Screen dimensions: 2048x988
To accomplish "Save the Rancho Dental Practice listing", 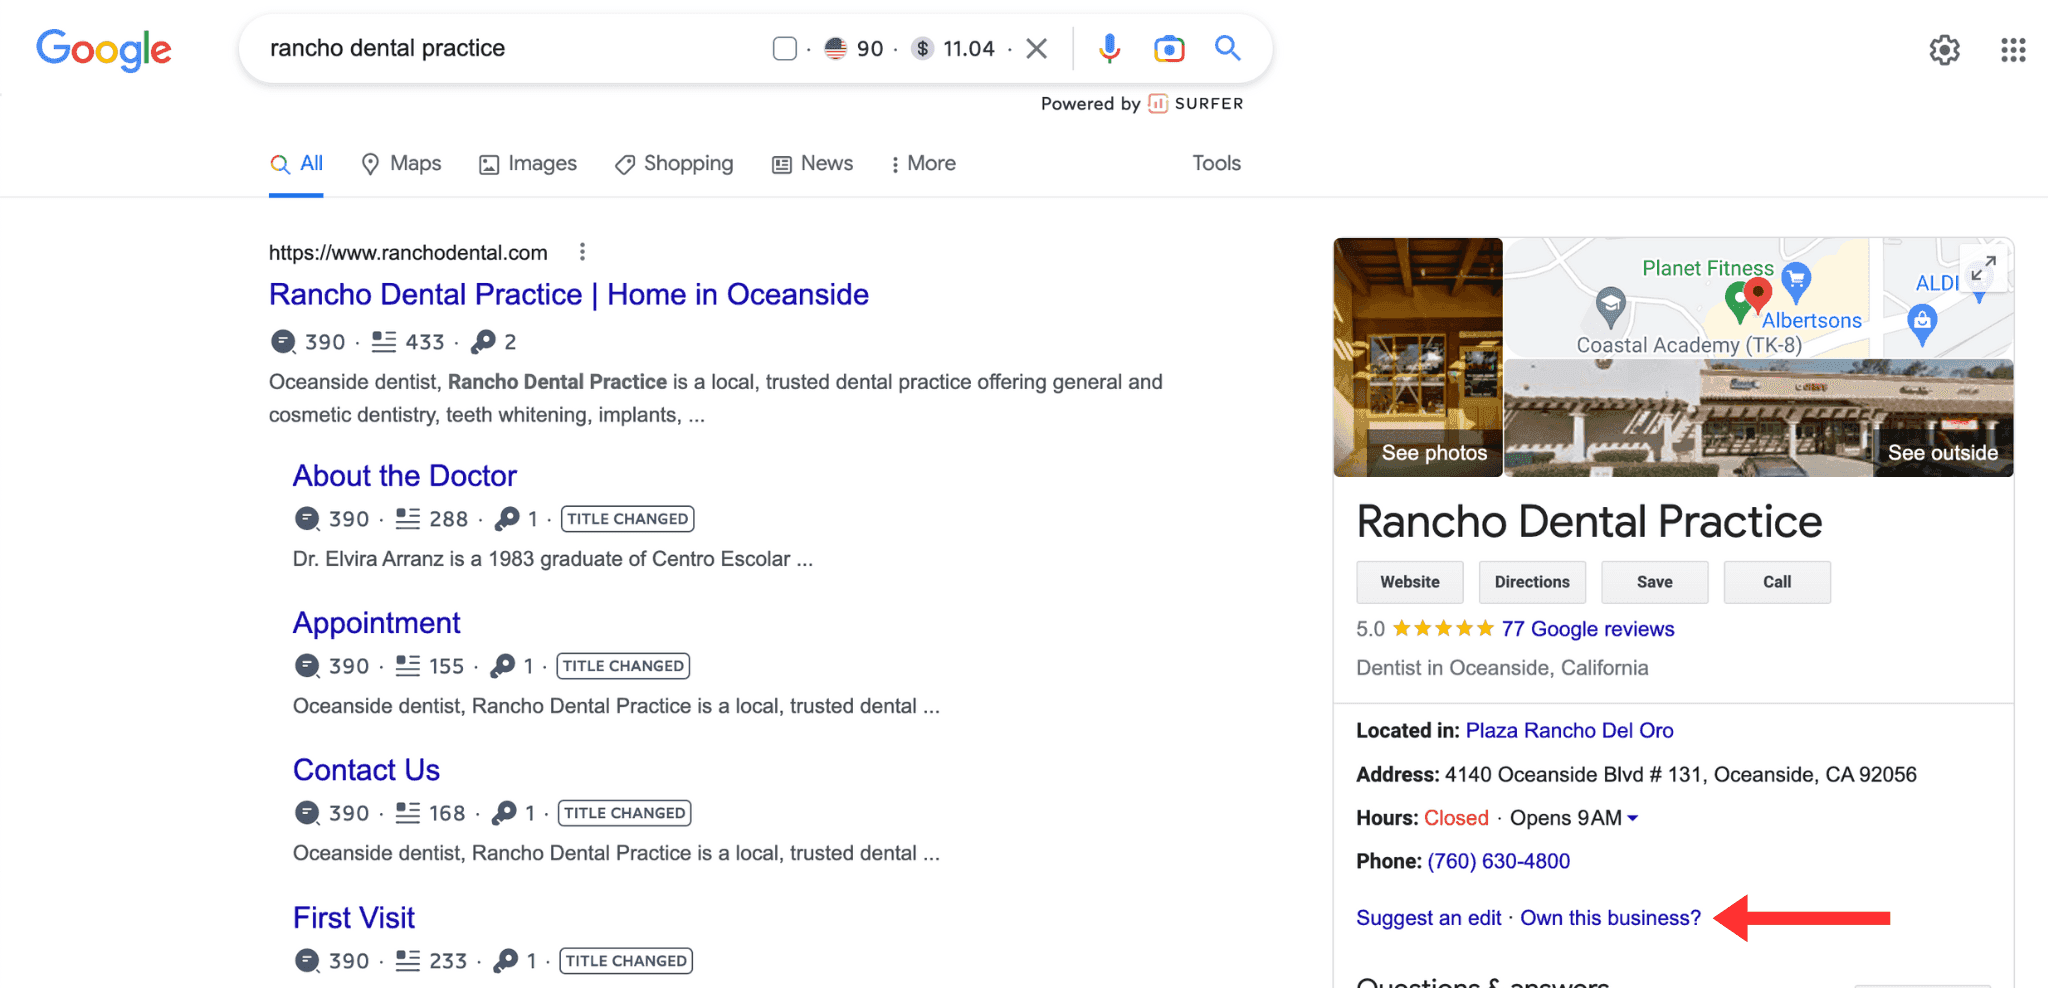I will (x=1655, y=582).
